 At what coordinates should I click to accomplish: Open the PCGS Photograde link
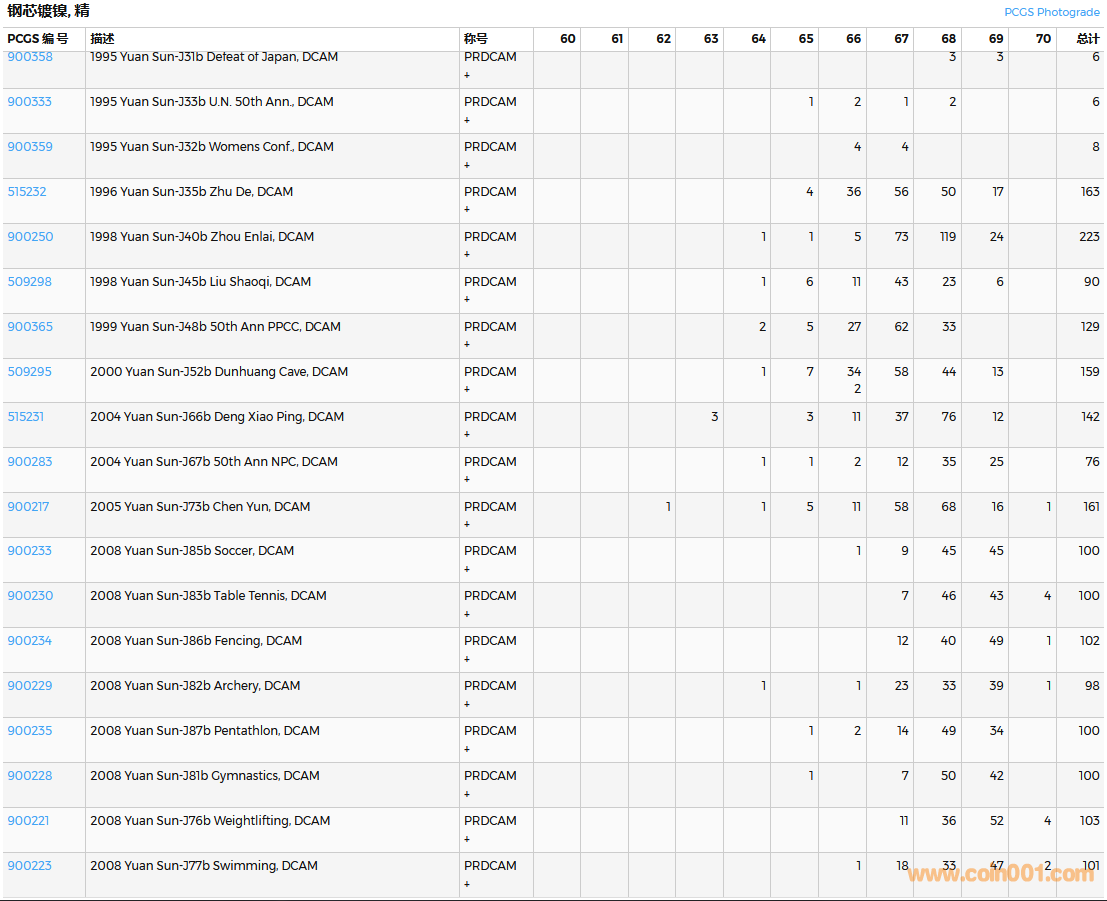(1051, 12)
